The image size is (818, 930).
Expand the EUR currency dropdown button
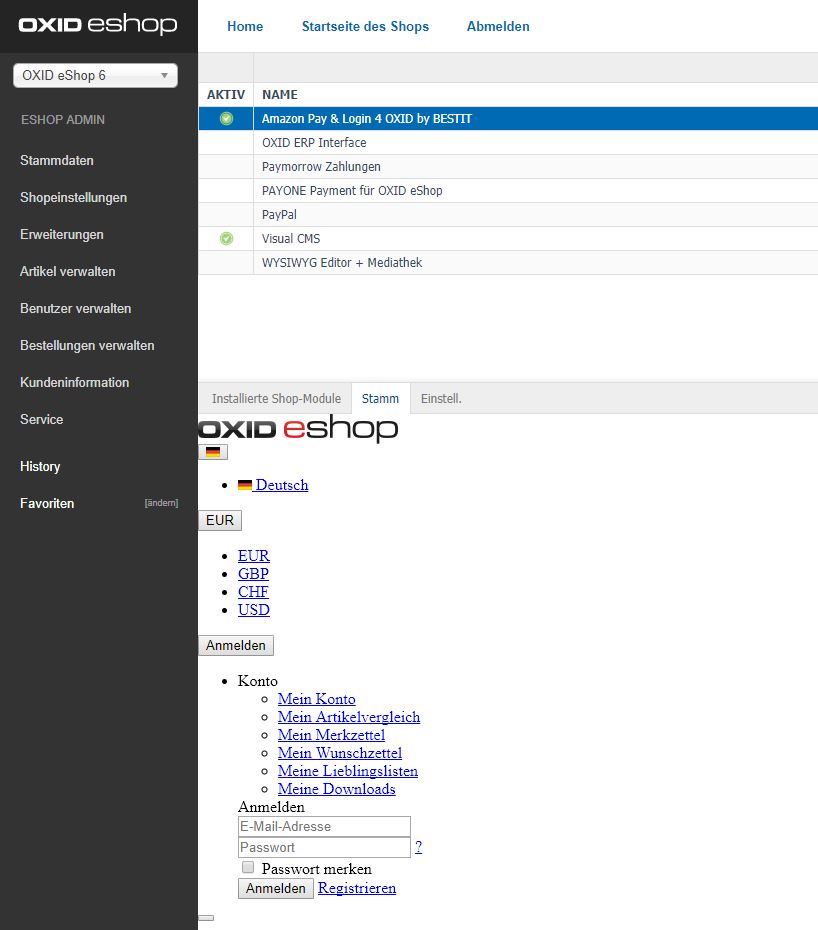[220, 520]
